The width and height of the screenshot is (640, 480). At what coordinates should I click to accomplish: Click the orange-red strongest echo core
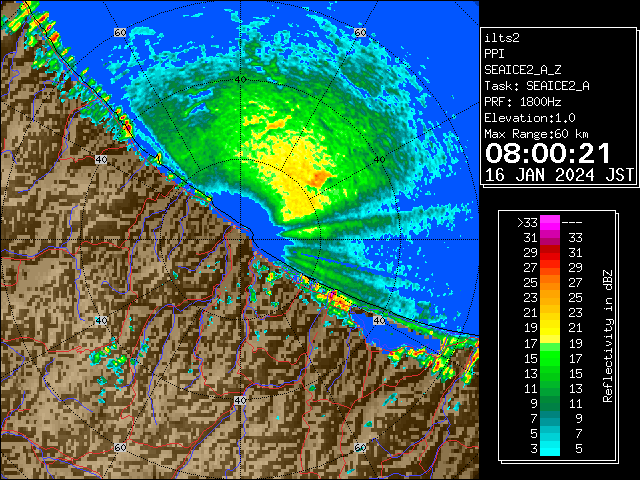tap(320, 178)
